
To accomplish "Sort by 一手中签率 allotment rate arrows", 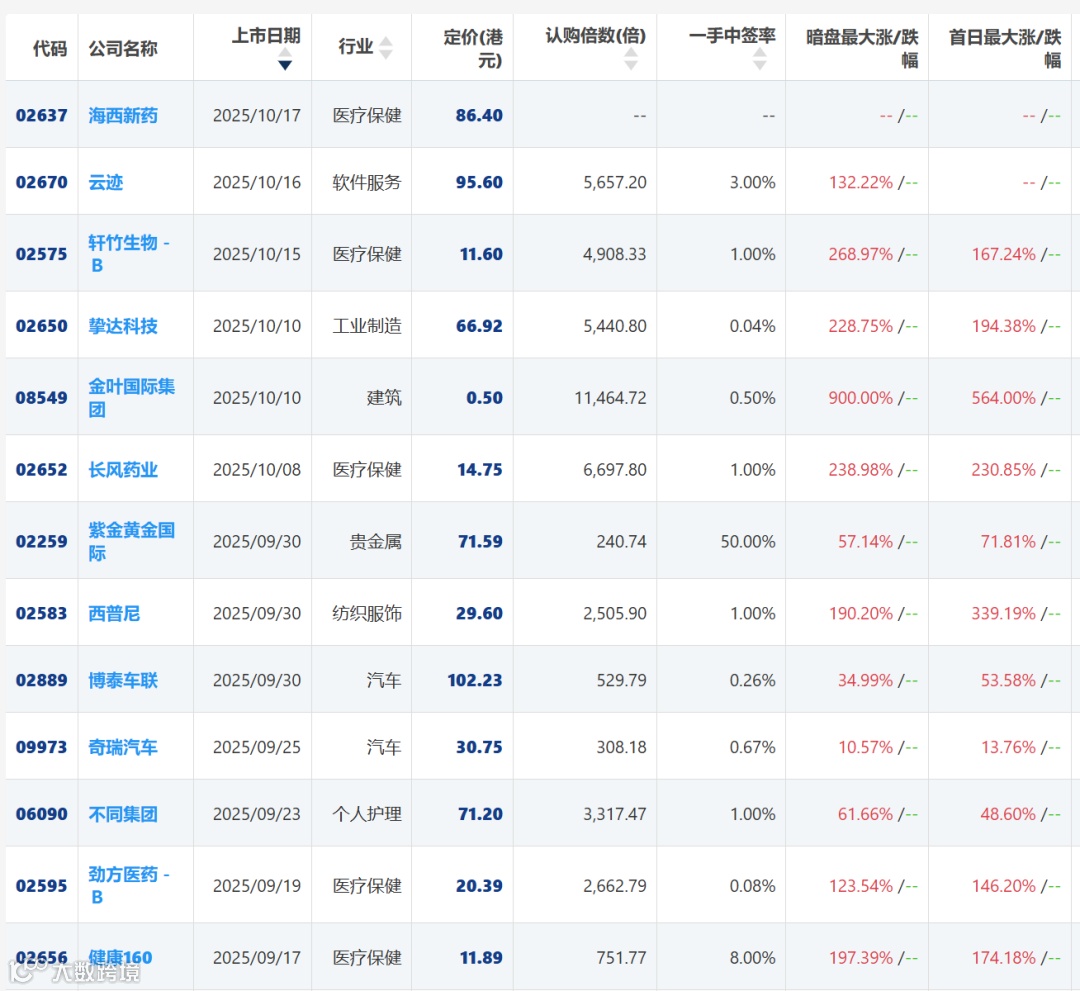I will pyautogui.click(x=759, y=59).
